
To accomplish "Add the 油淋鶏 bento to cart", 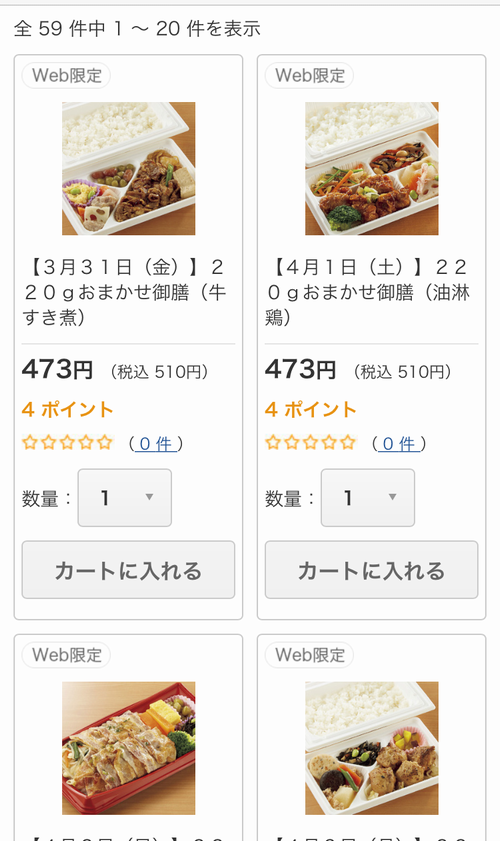I will [x=371, y=570].
